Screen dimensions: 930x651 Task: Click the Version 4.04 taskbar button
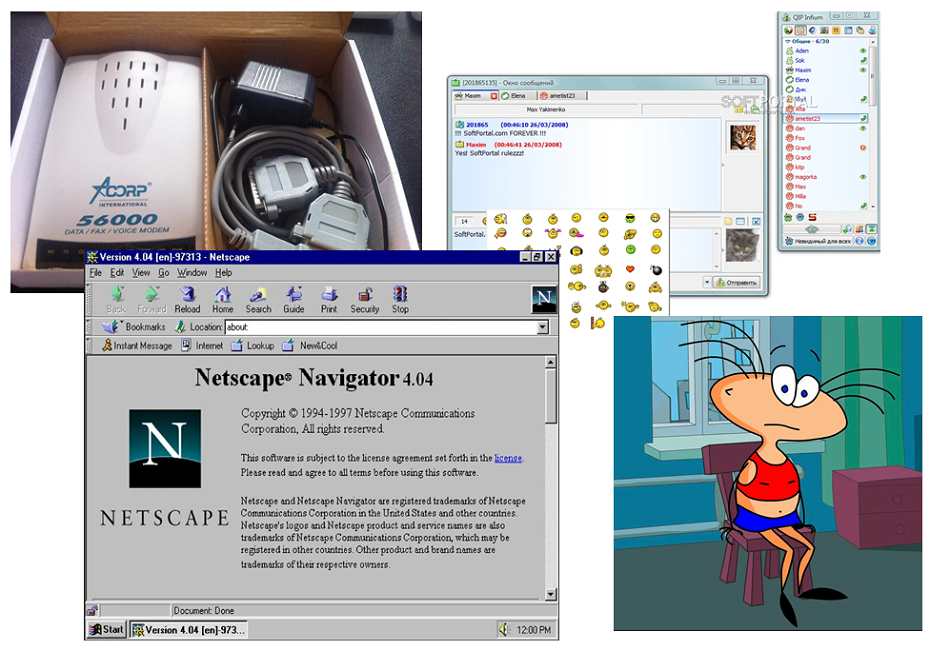(x=189, y=630)
